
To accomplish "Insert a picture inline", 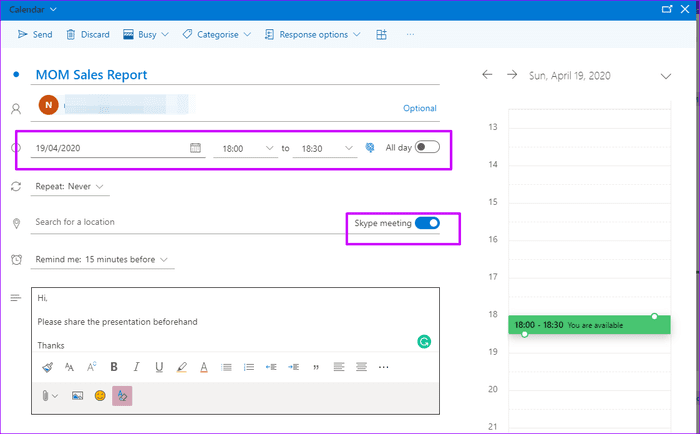I will 77,396.
